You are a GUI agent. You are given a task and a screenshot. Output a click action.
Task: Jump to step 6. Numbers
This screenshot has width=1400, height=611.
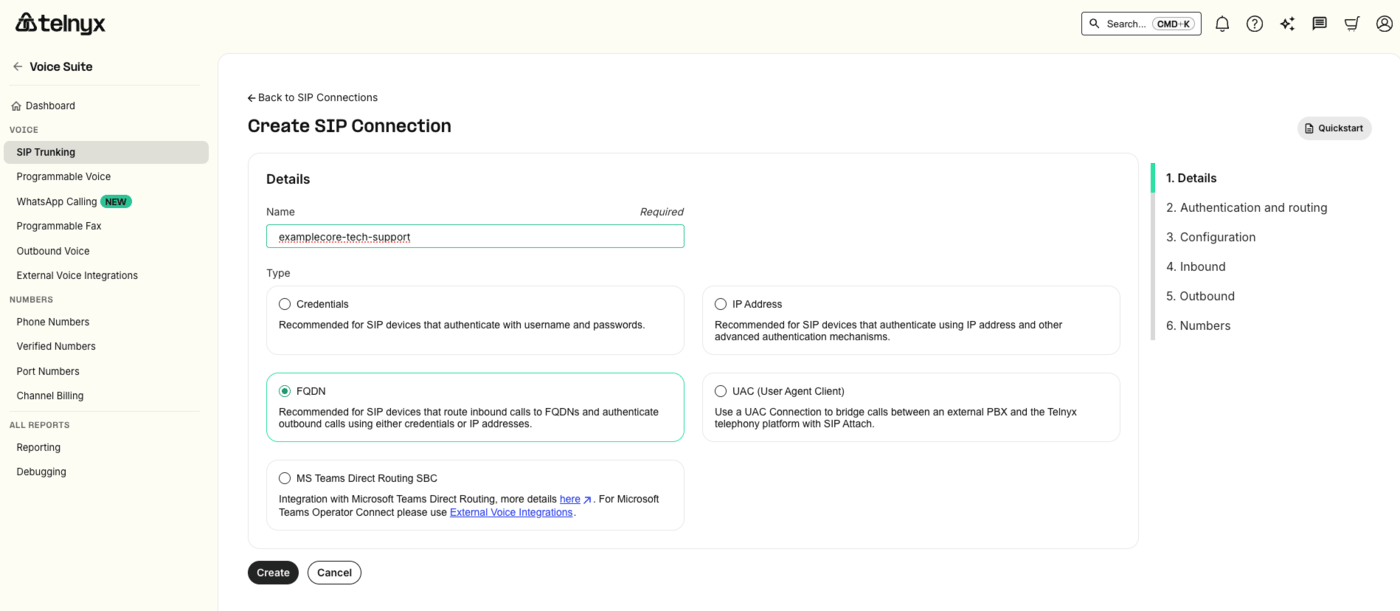(x=1198, y=326)
